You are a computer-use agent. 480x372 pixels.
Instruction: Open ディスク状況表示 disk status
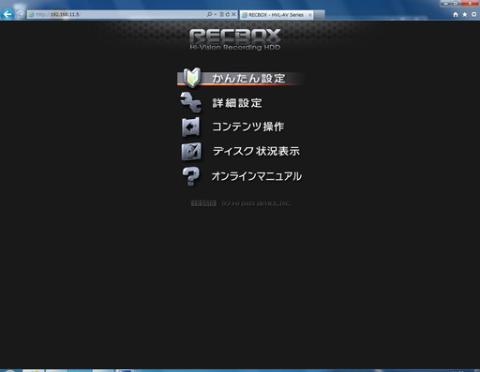click(256, 151)
